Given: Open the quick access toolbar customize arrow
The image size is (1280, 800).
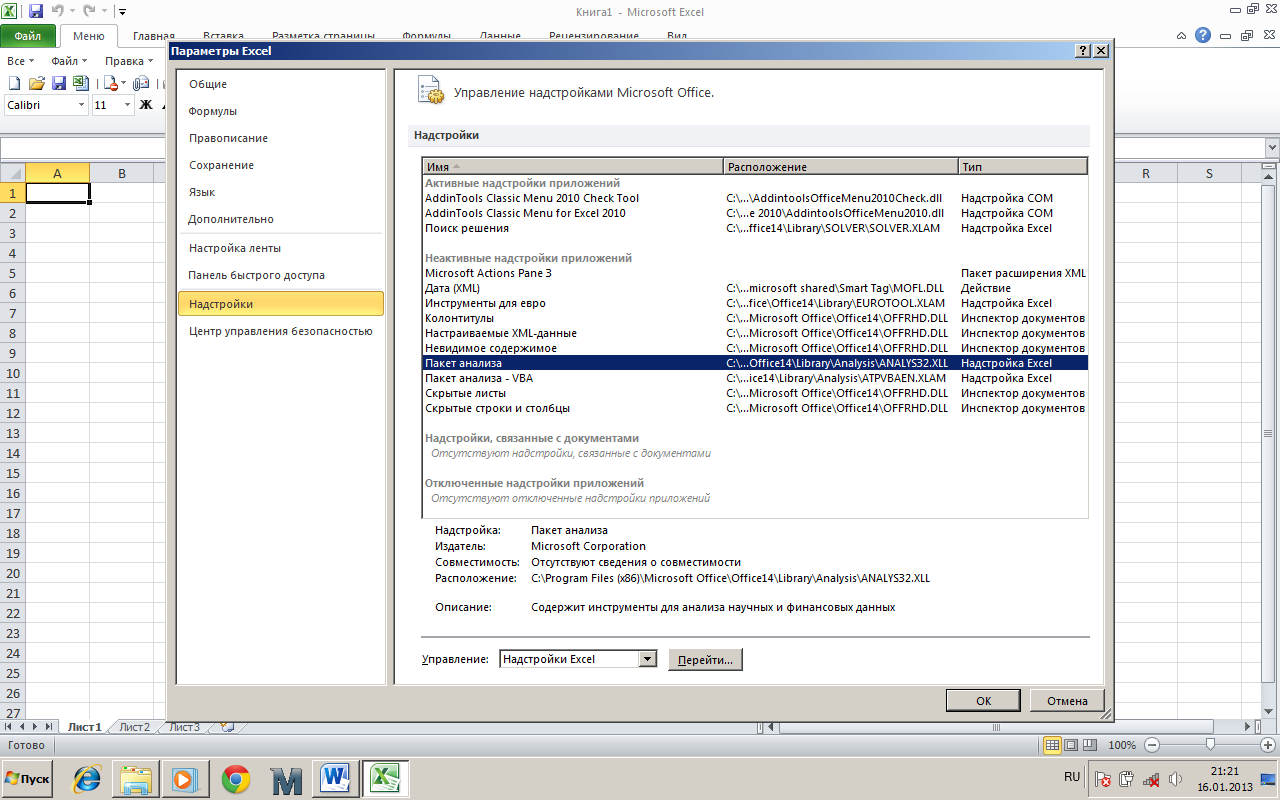Looking at the screenshot, I should point(122,12).
